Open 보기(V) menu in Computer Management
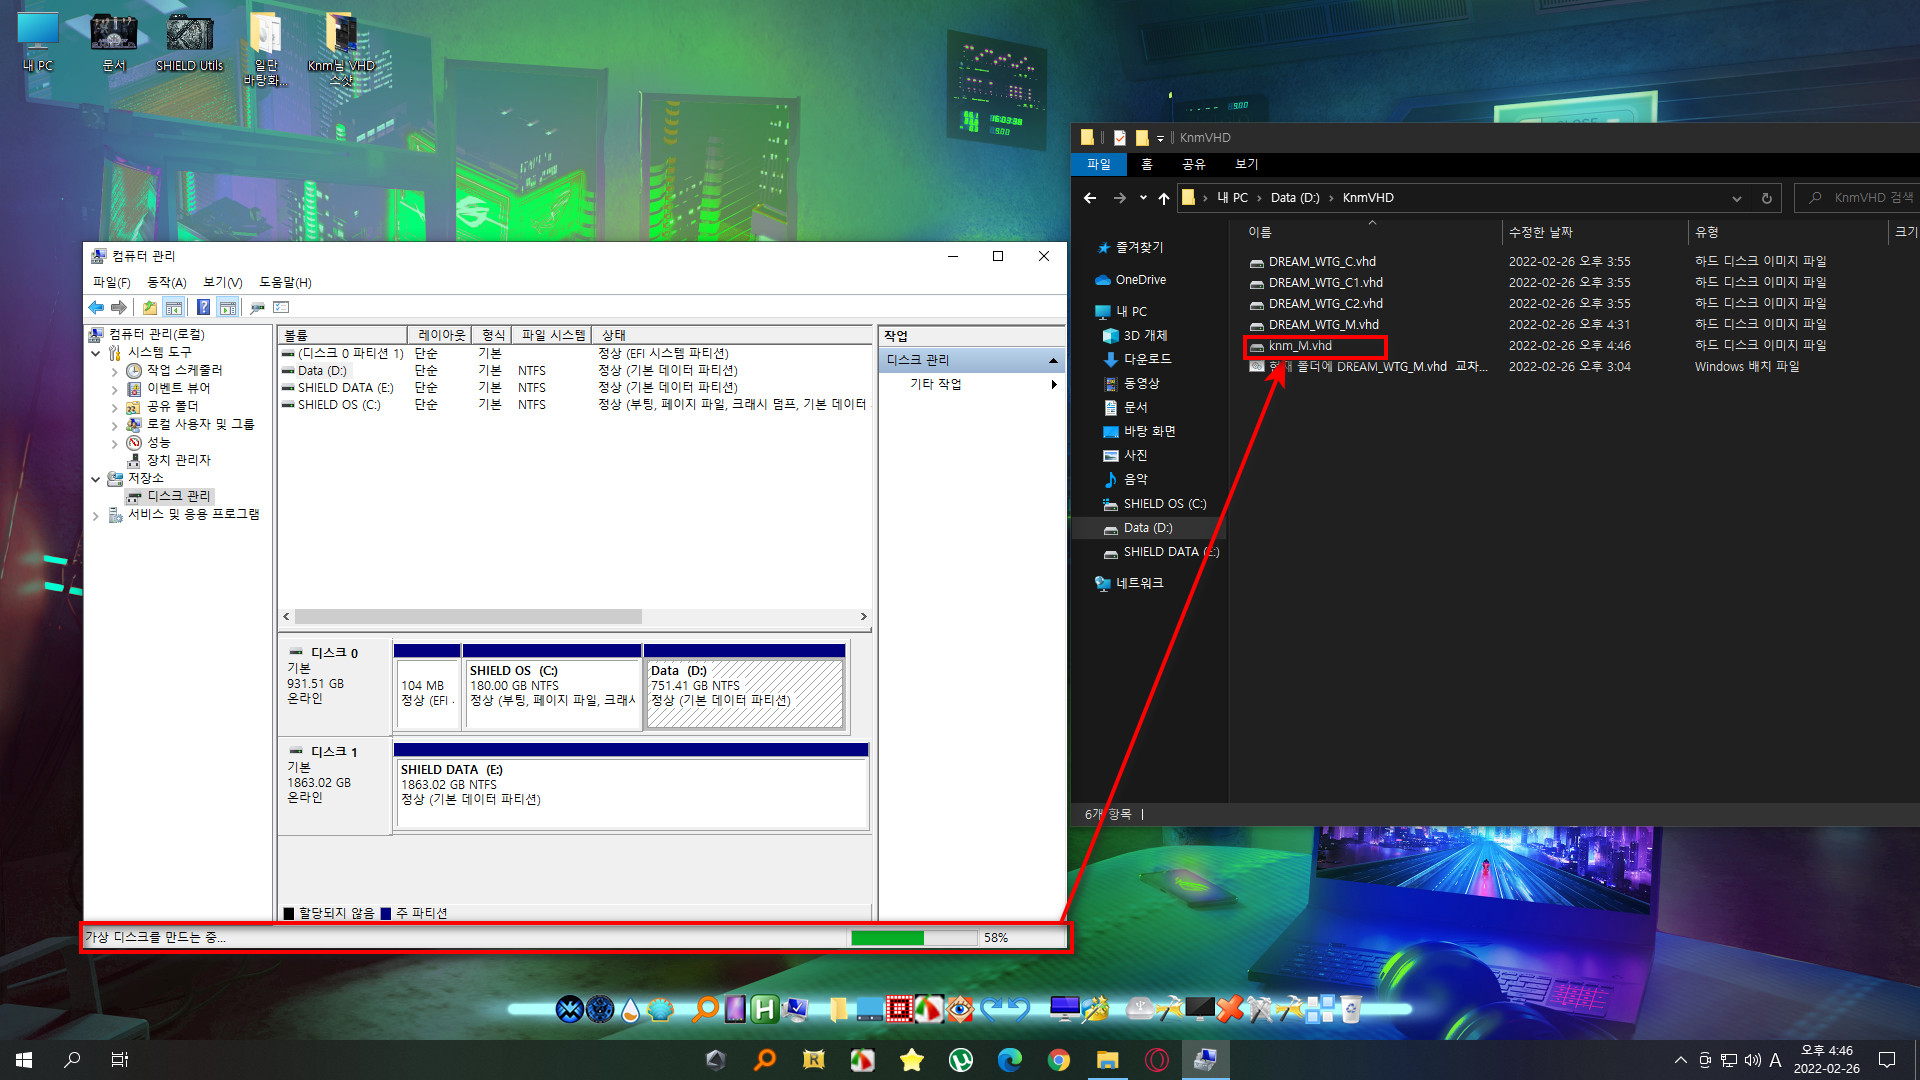This screenshot has width=1920, height=1080. pos(222,283)
